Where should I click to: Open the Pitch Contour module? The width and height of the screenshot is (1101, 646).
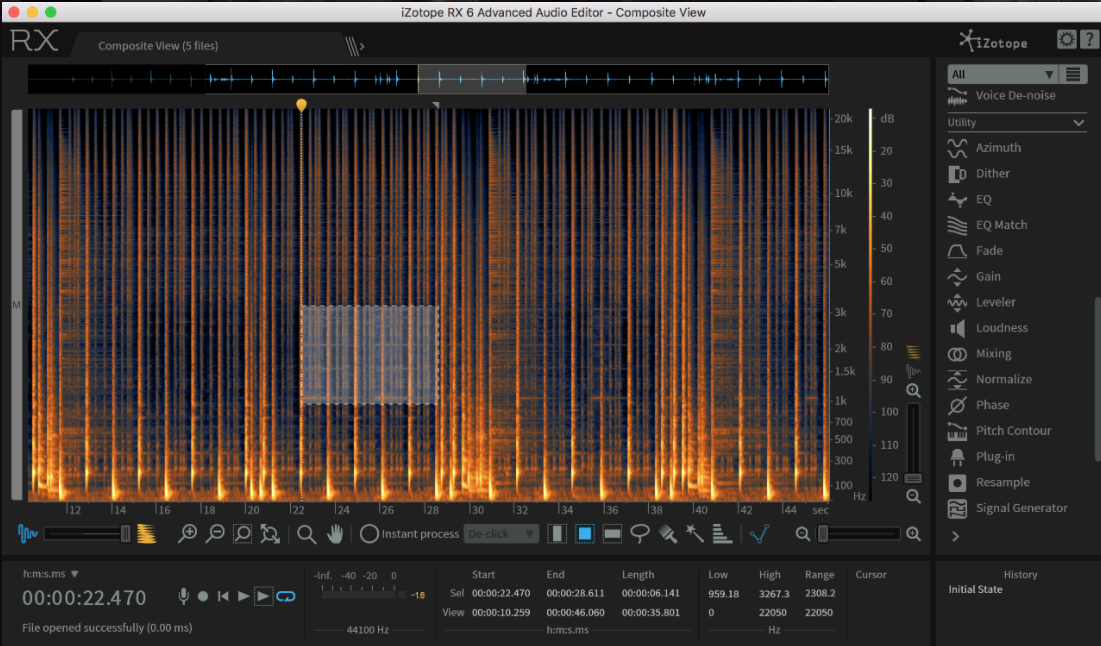pyautogui.click(x=1013, y=431)
